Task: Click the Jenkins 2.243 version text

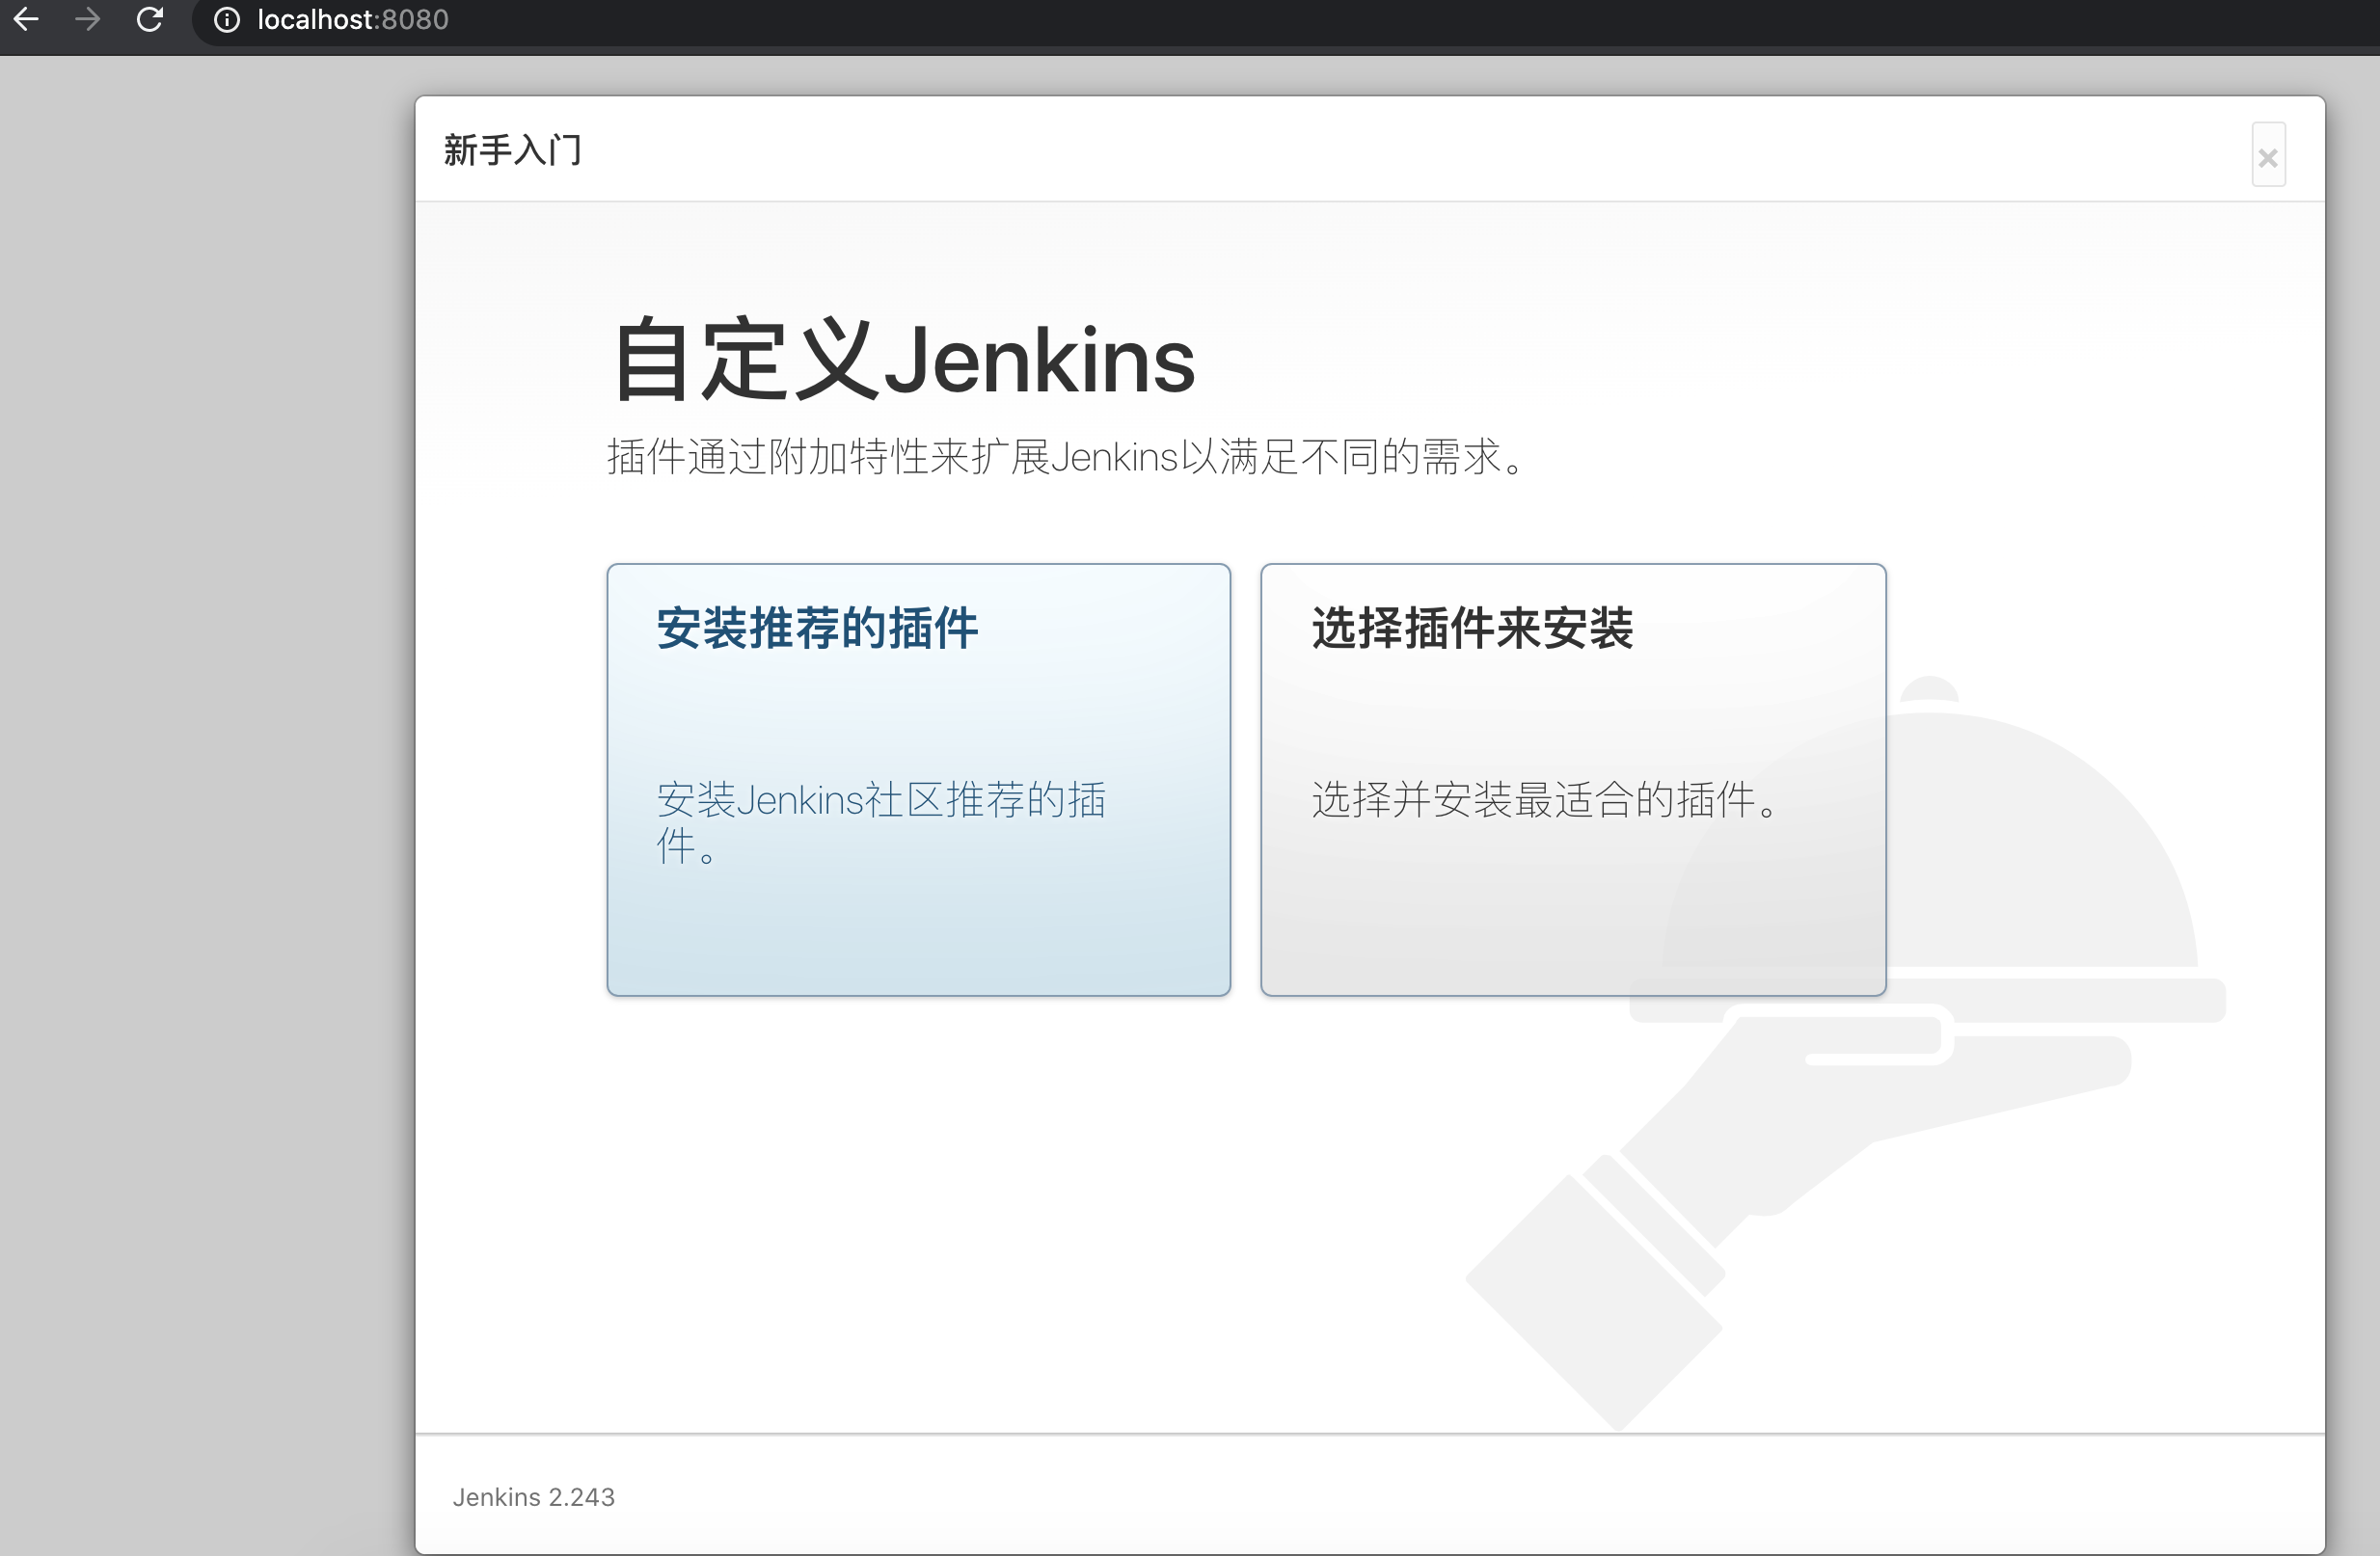Action: (x=534, y=1496)
